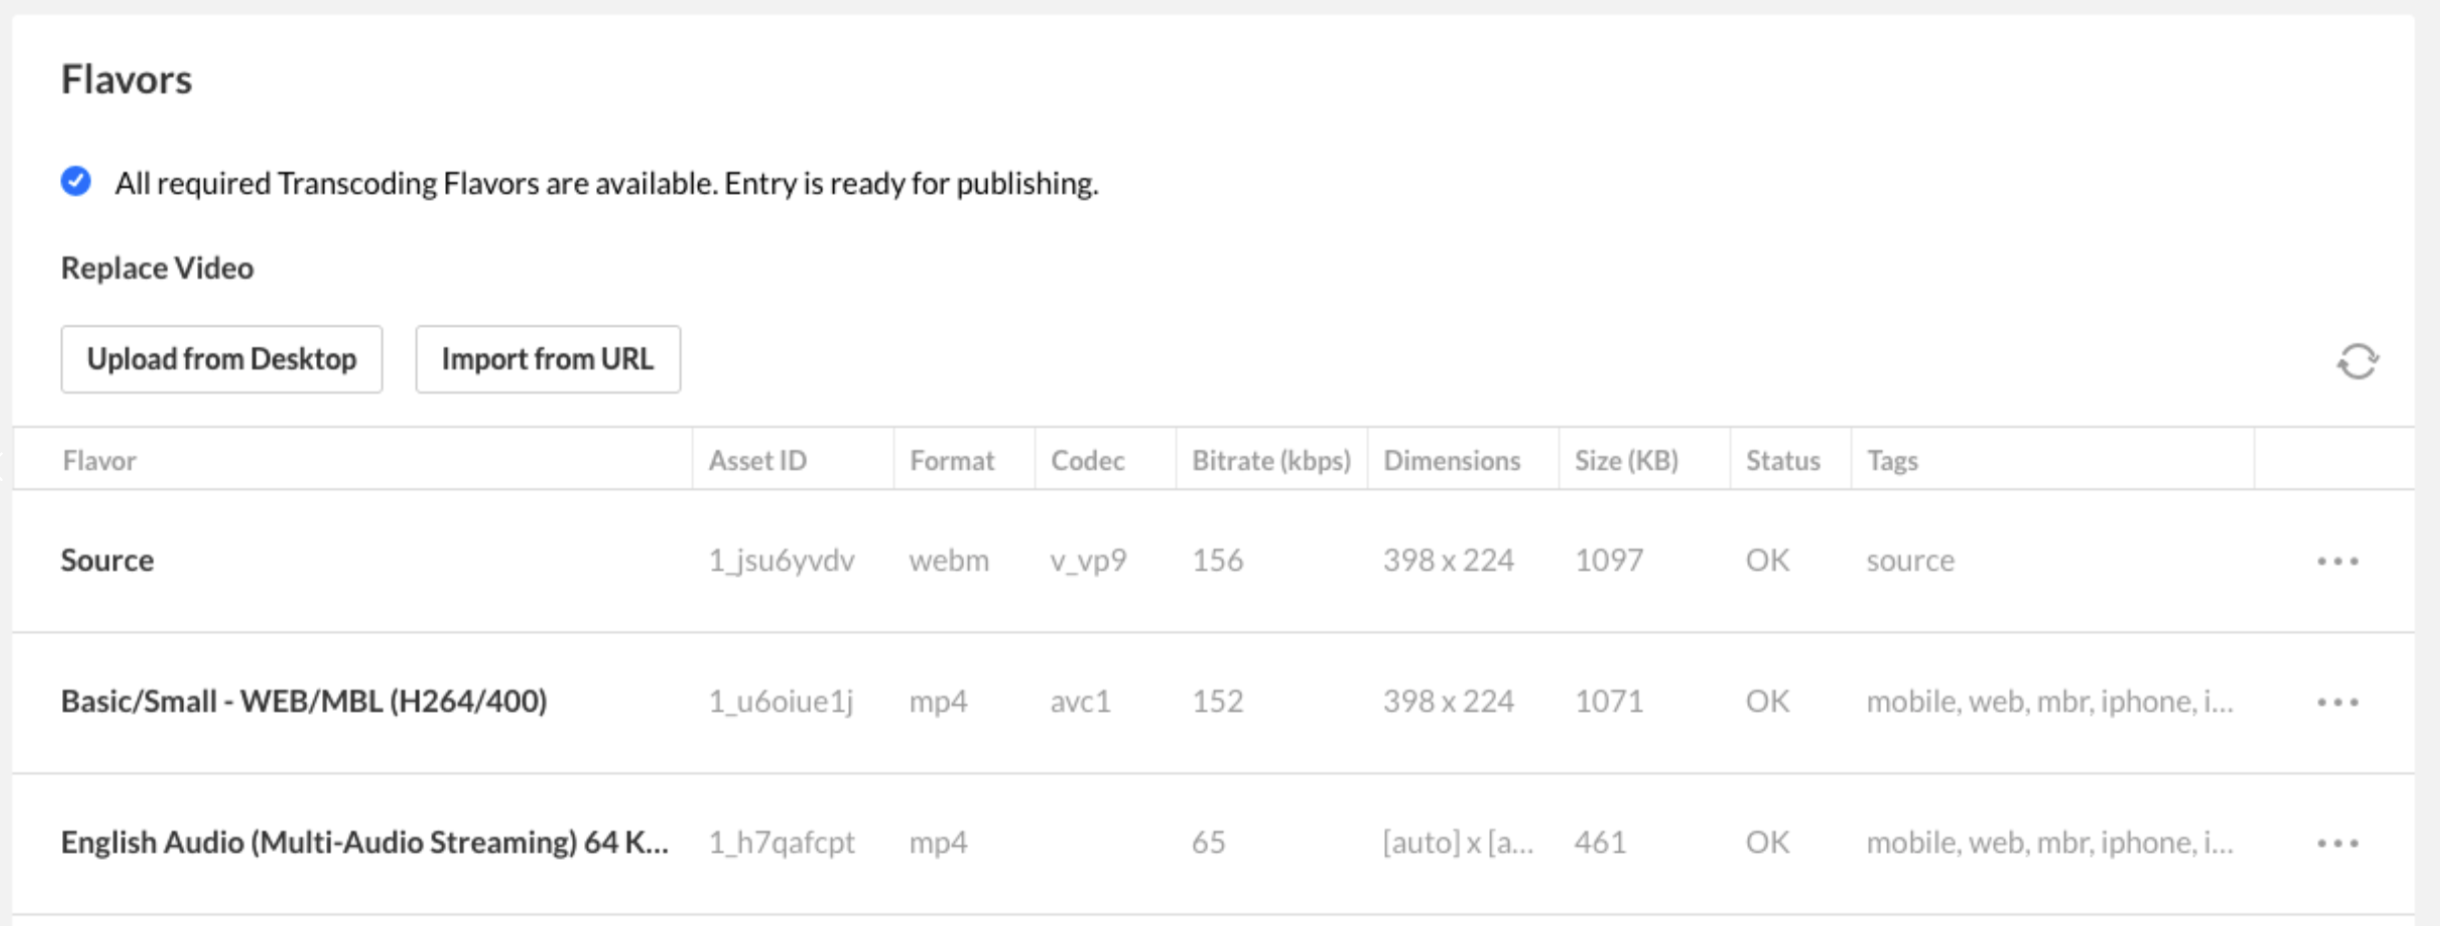Select the Basic/Small - WEB/MBL flavor name
Screen dimensions: 2440x926
304,701
